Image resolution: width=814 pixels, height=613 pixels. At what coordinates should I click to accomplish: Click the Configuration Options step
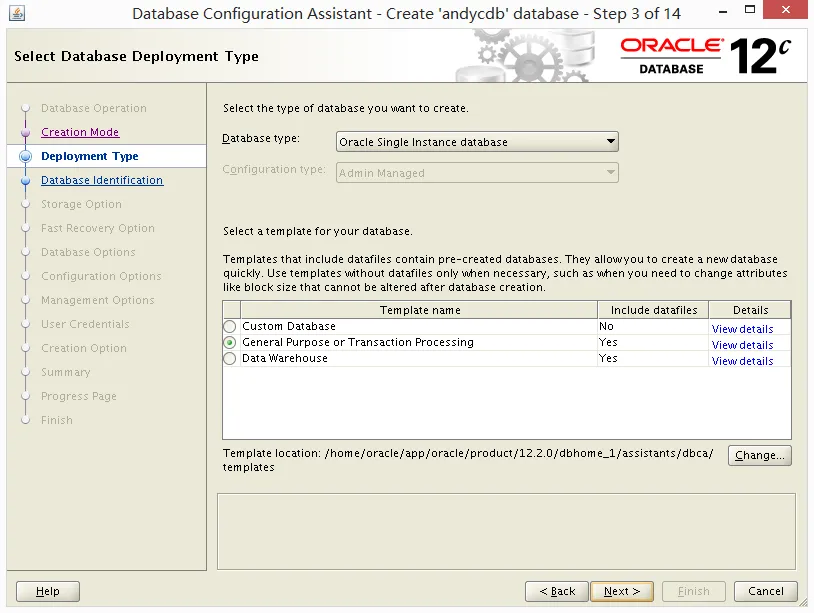click(101, 276)
